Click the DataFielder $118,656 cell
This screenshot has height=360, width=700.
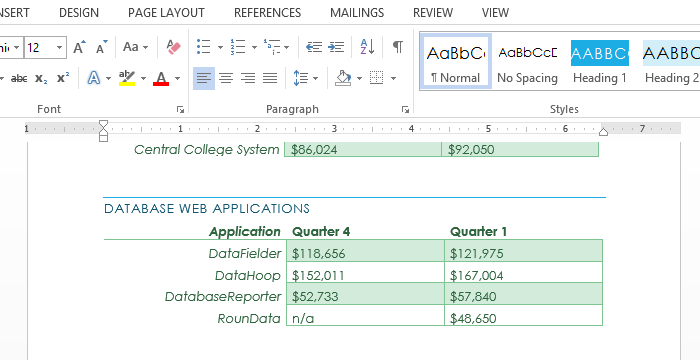click(365, 251)
